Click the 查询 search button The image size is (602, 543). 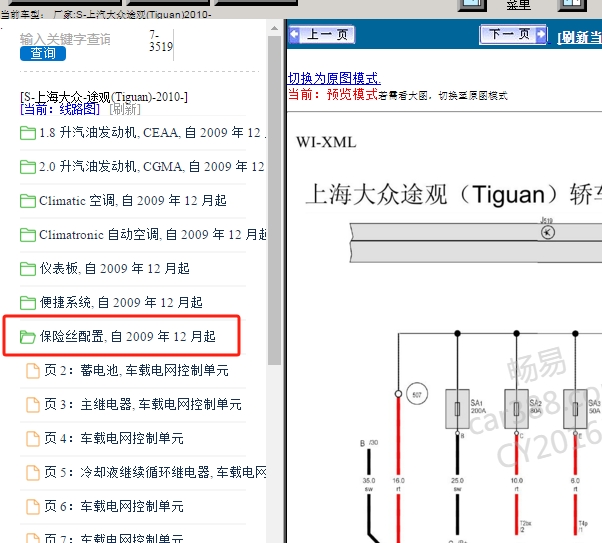pyautogui.click(x=43, y=53)
